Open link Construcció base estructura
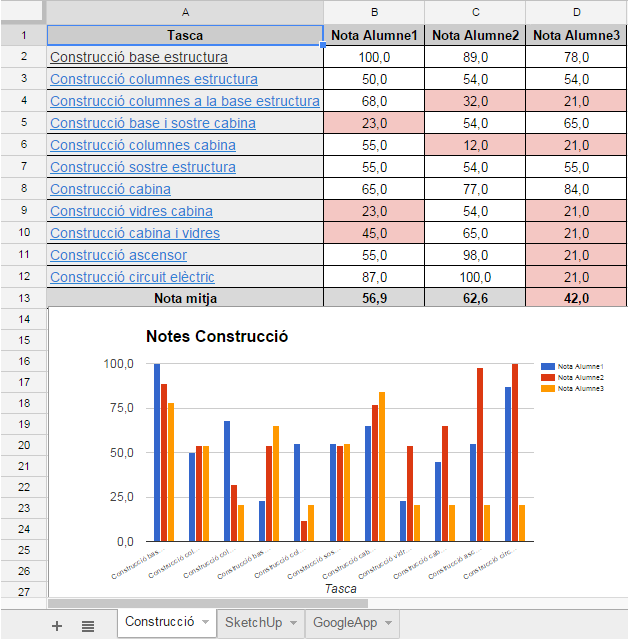This screenshot has width=628, height=639. click(x=139, y=57)
